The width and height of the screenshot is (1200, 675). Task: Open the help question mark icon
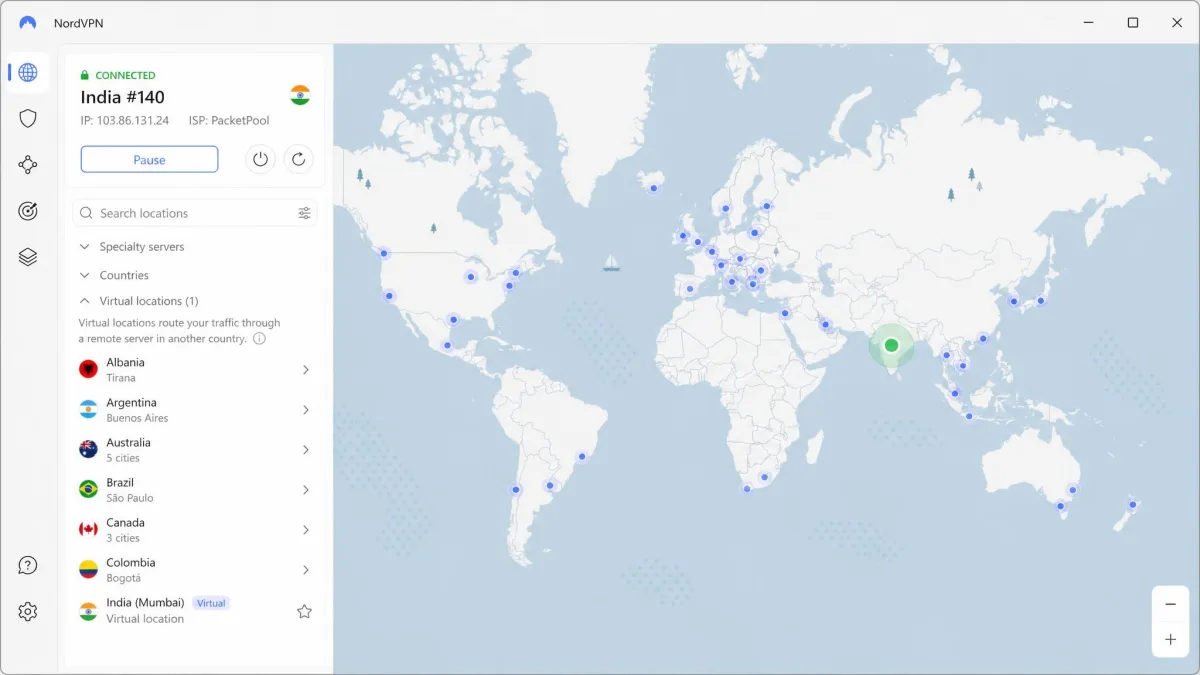coord(28,566)
